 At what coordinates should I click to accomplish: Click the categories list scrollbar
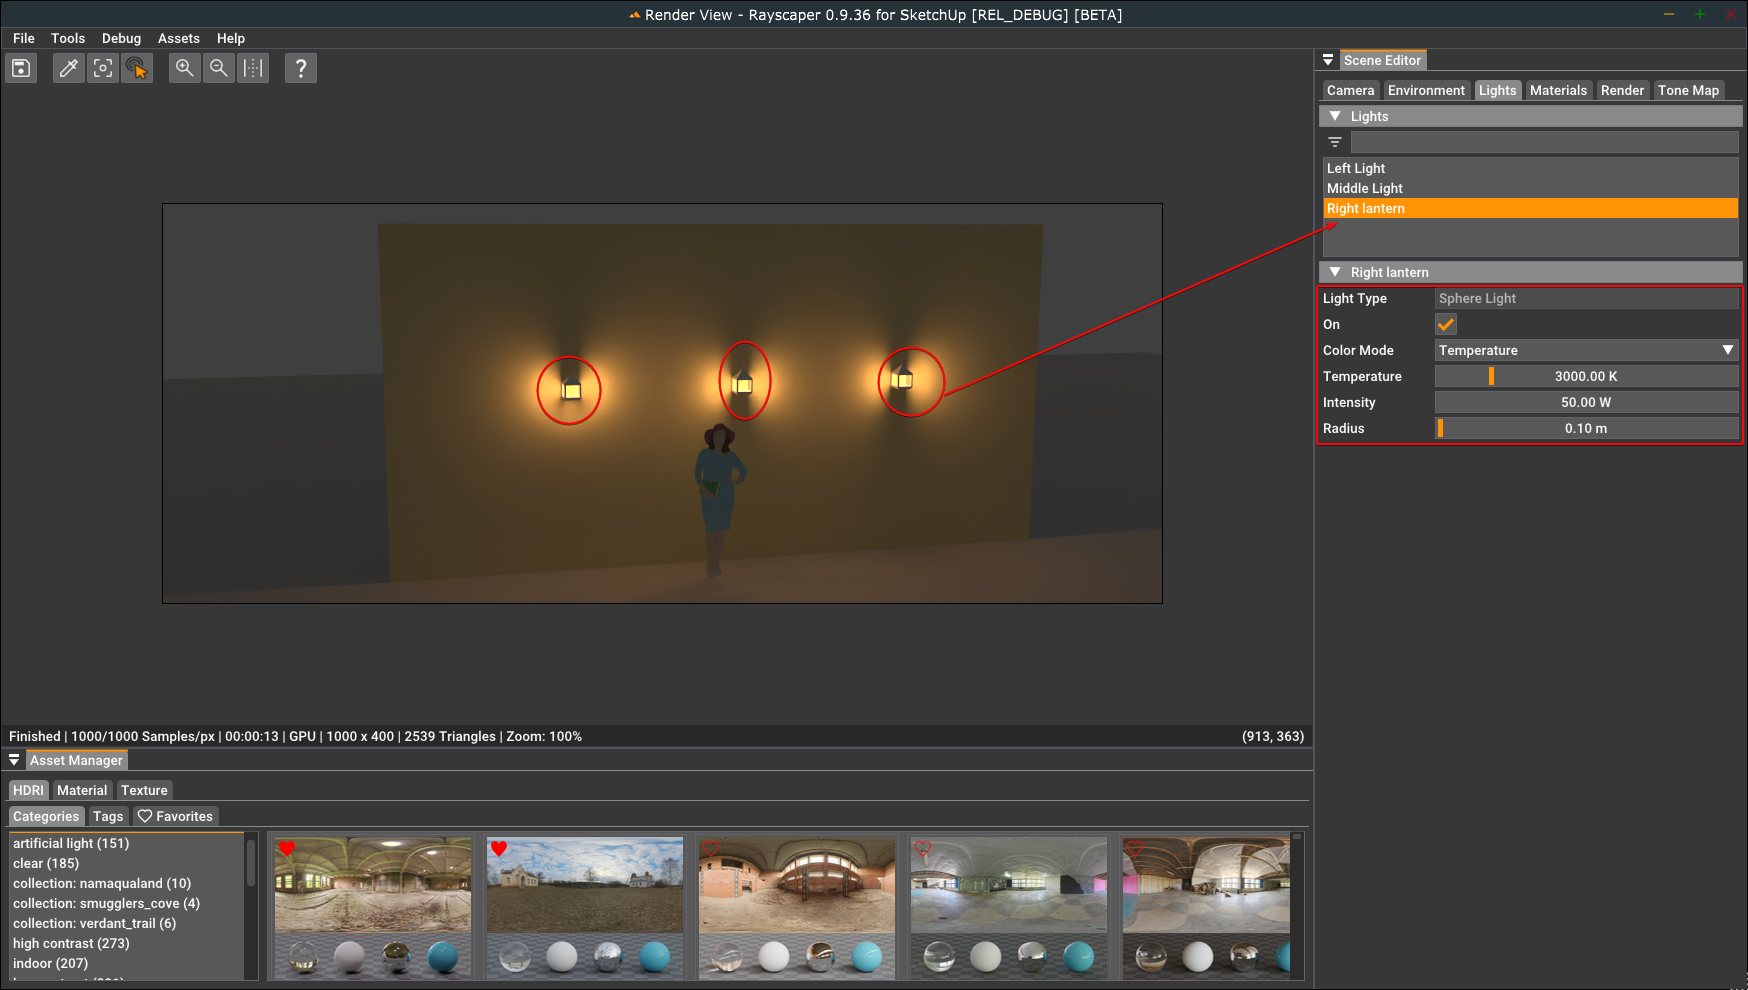(x=250, y=863)
